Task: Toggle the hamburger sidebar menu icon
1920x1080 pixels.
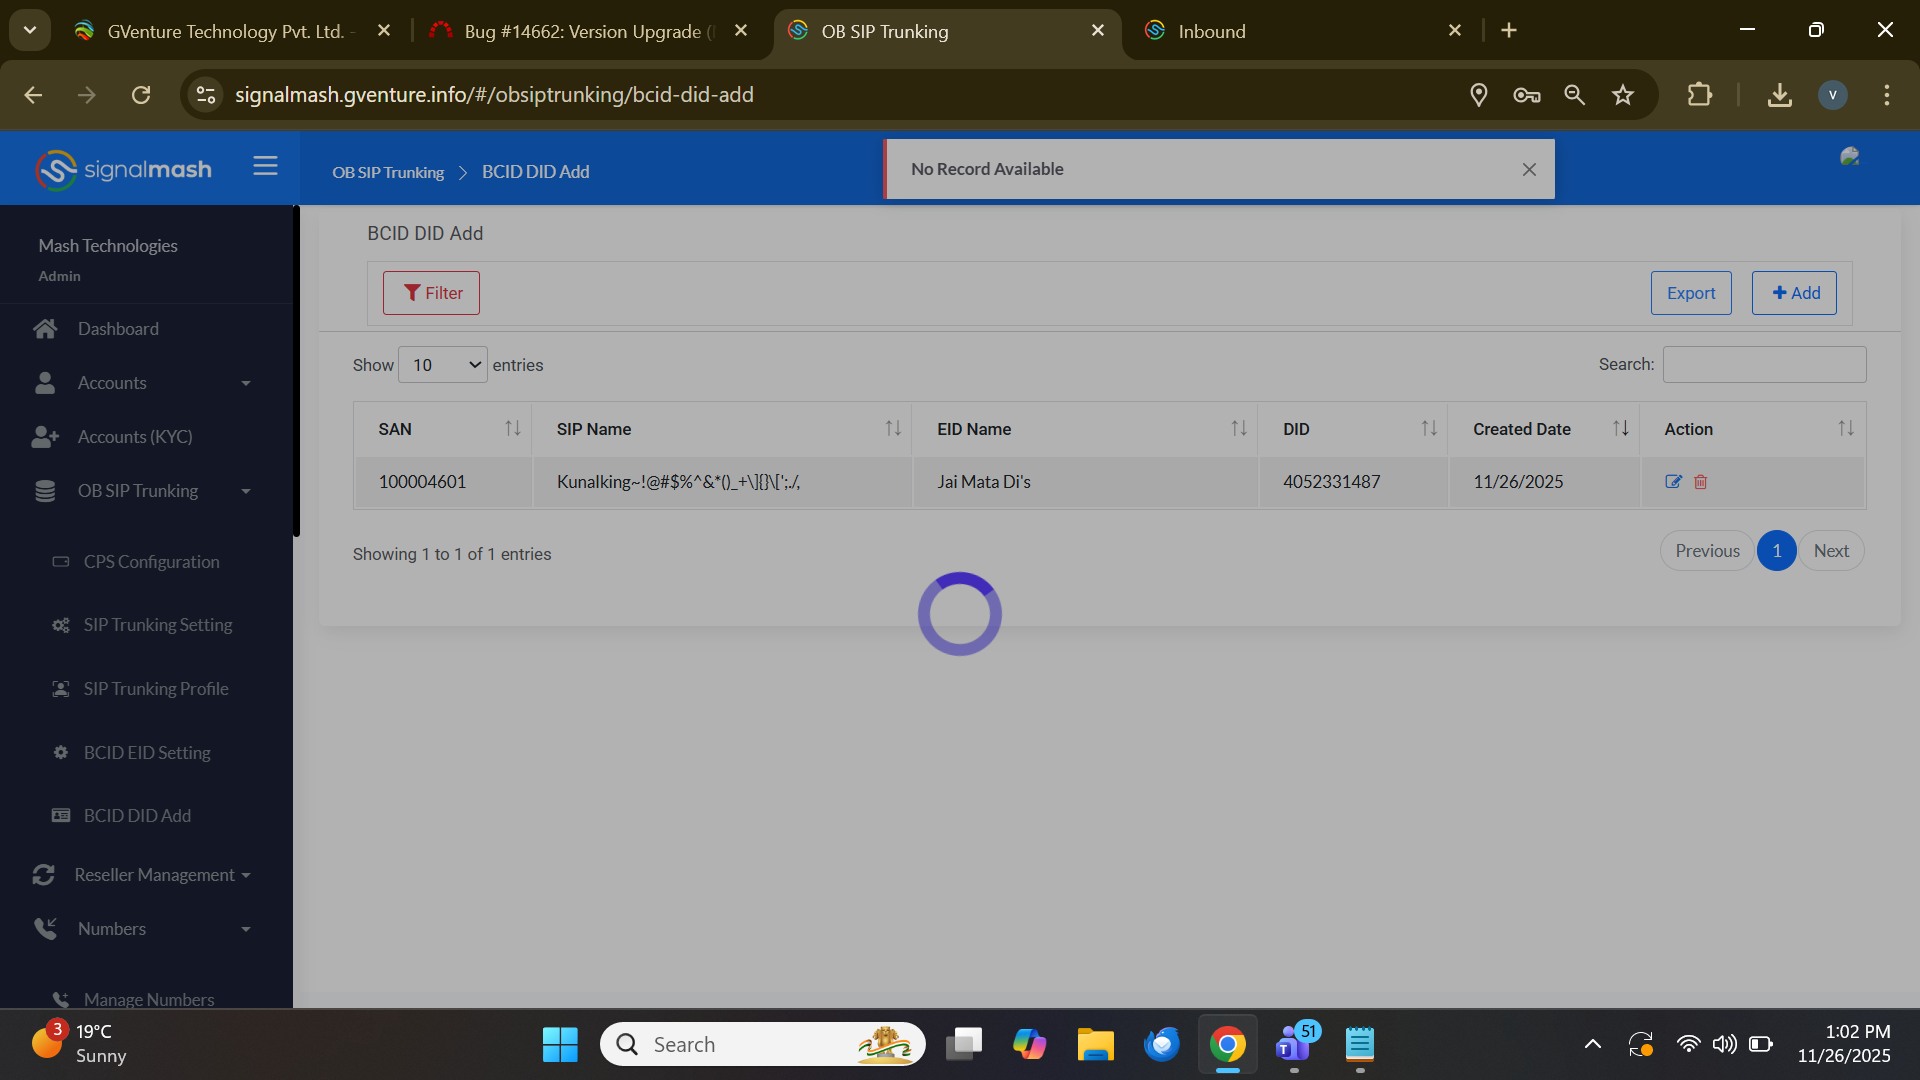Action: (x=265, y=166)
